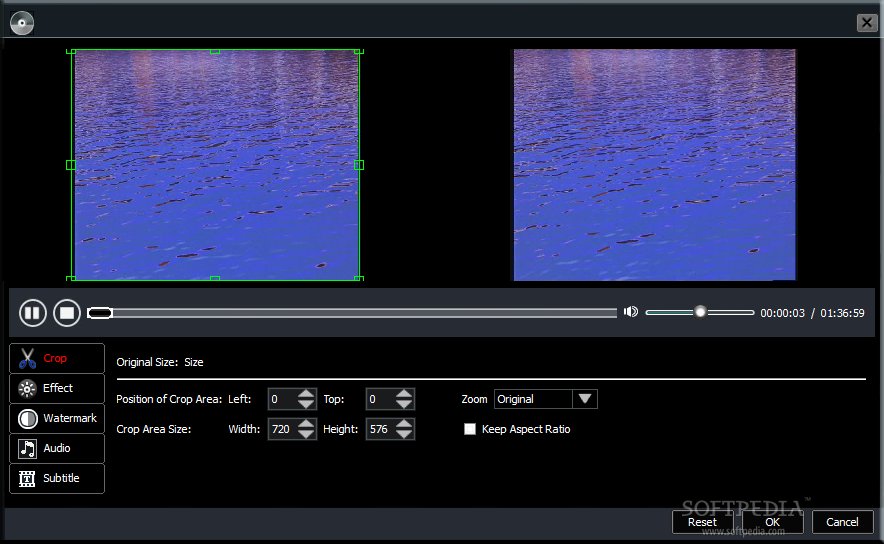Switch to the Effect tab
The width and height of the screenshot is (884, 544).
click(x=57, y=388)
